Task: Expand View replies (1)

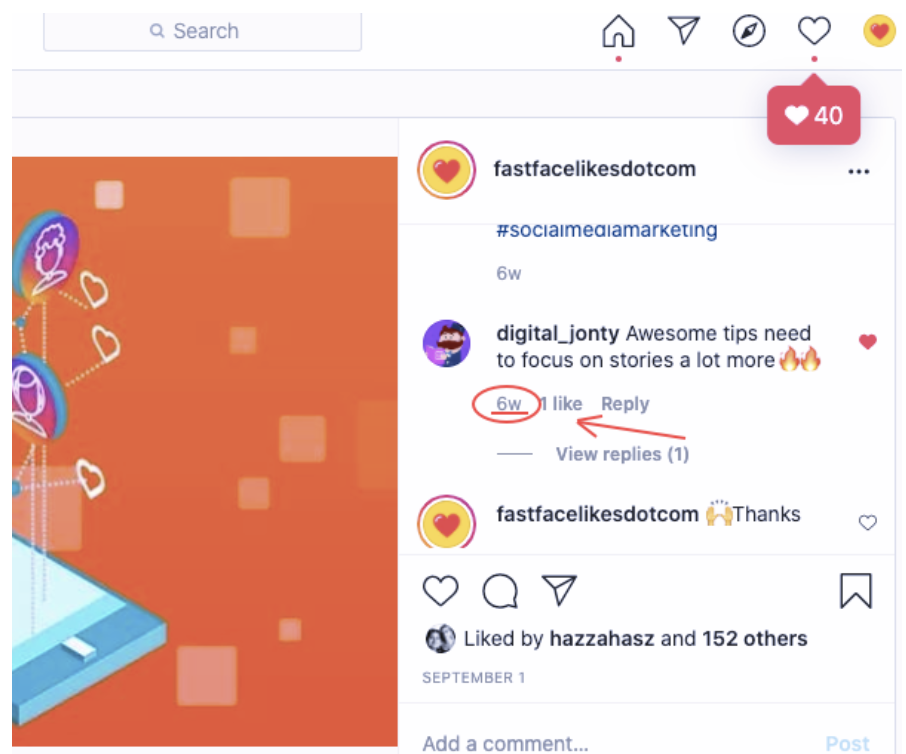Action: click(x=622, y=454)
